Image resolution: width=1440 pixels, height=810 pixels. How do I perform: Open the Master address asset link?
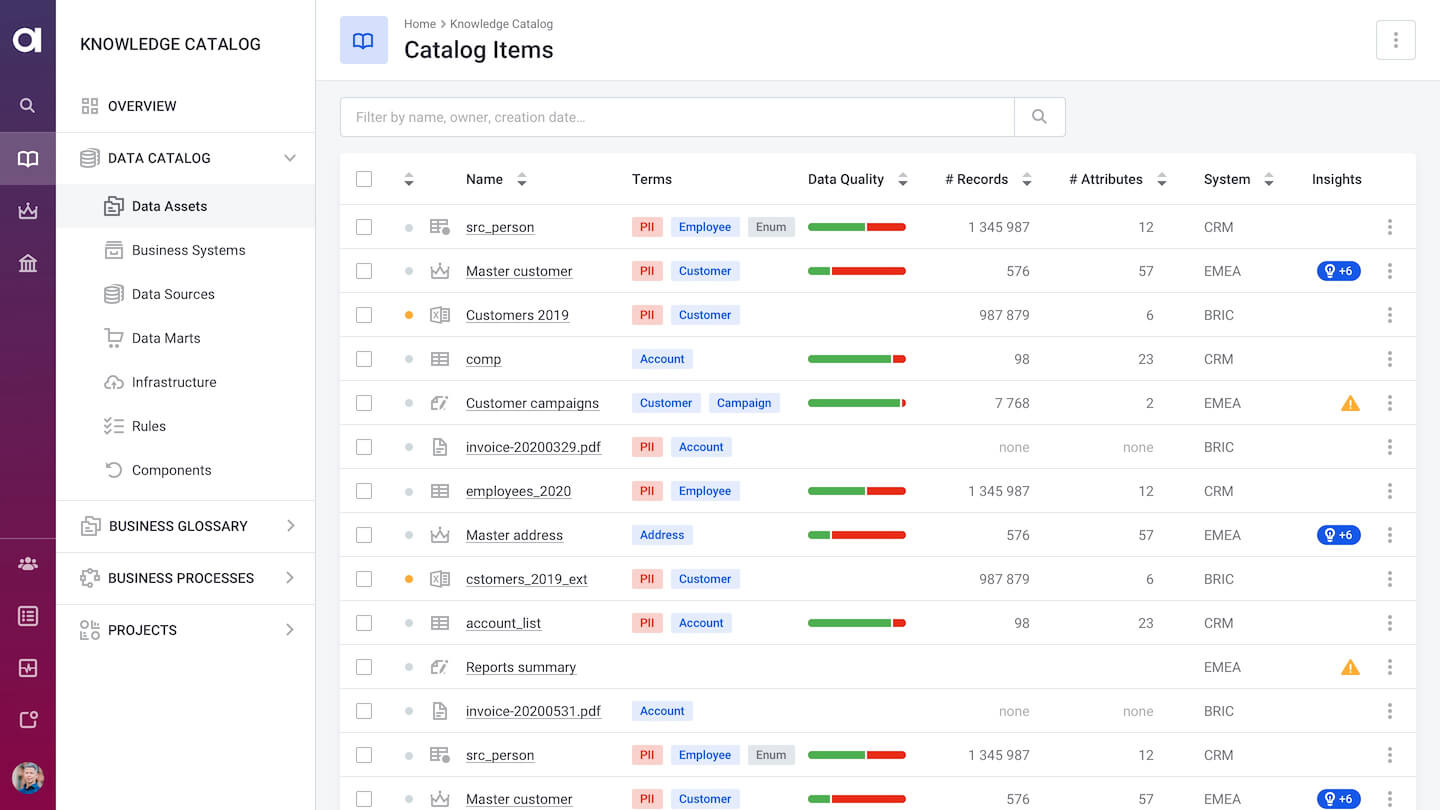pyautogui.click(x=513, y=534)
